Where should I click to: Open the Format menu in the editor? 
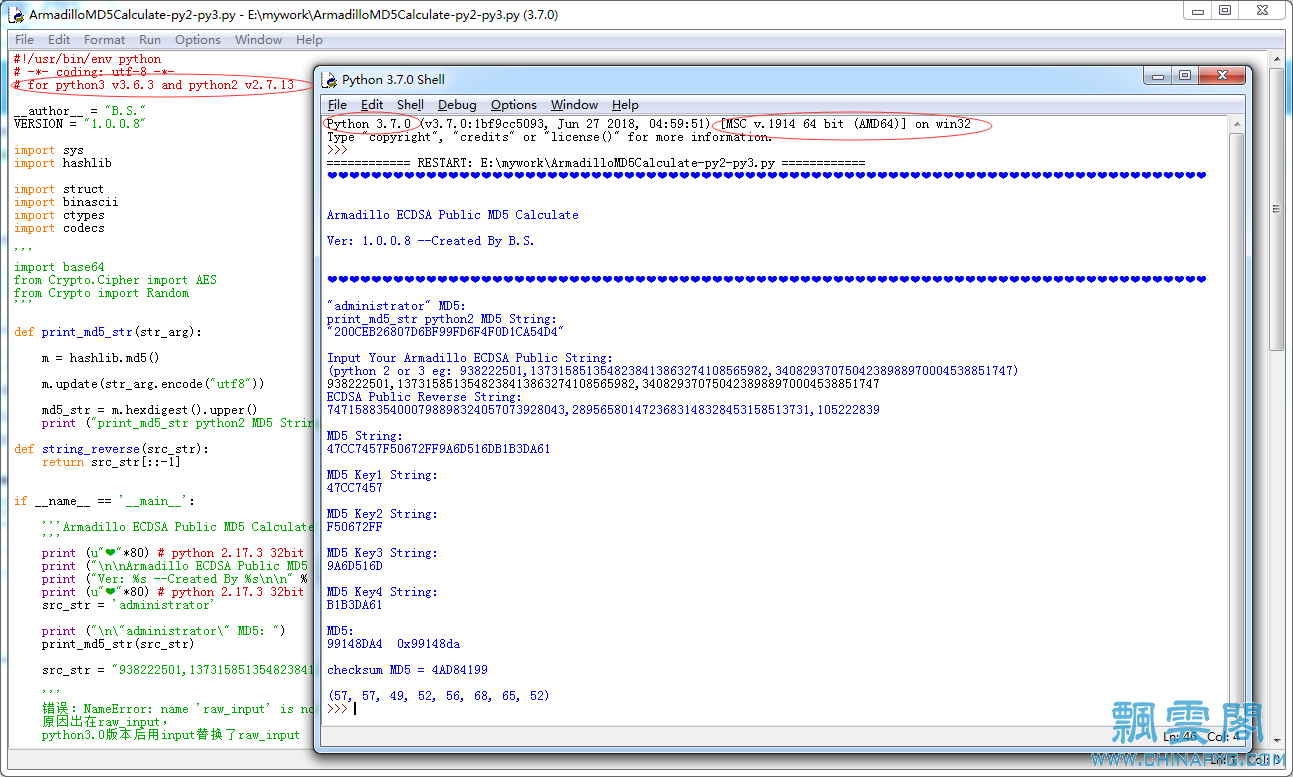click(105, 40)
